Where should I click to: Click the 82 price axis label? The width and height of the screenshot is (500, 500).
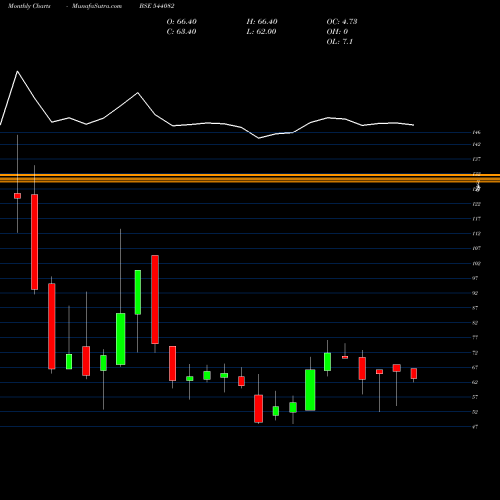click(x=475, y=323)
